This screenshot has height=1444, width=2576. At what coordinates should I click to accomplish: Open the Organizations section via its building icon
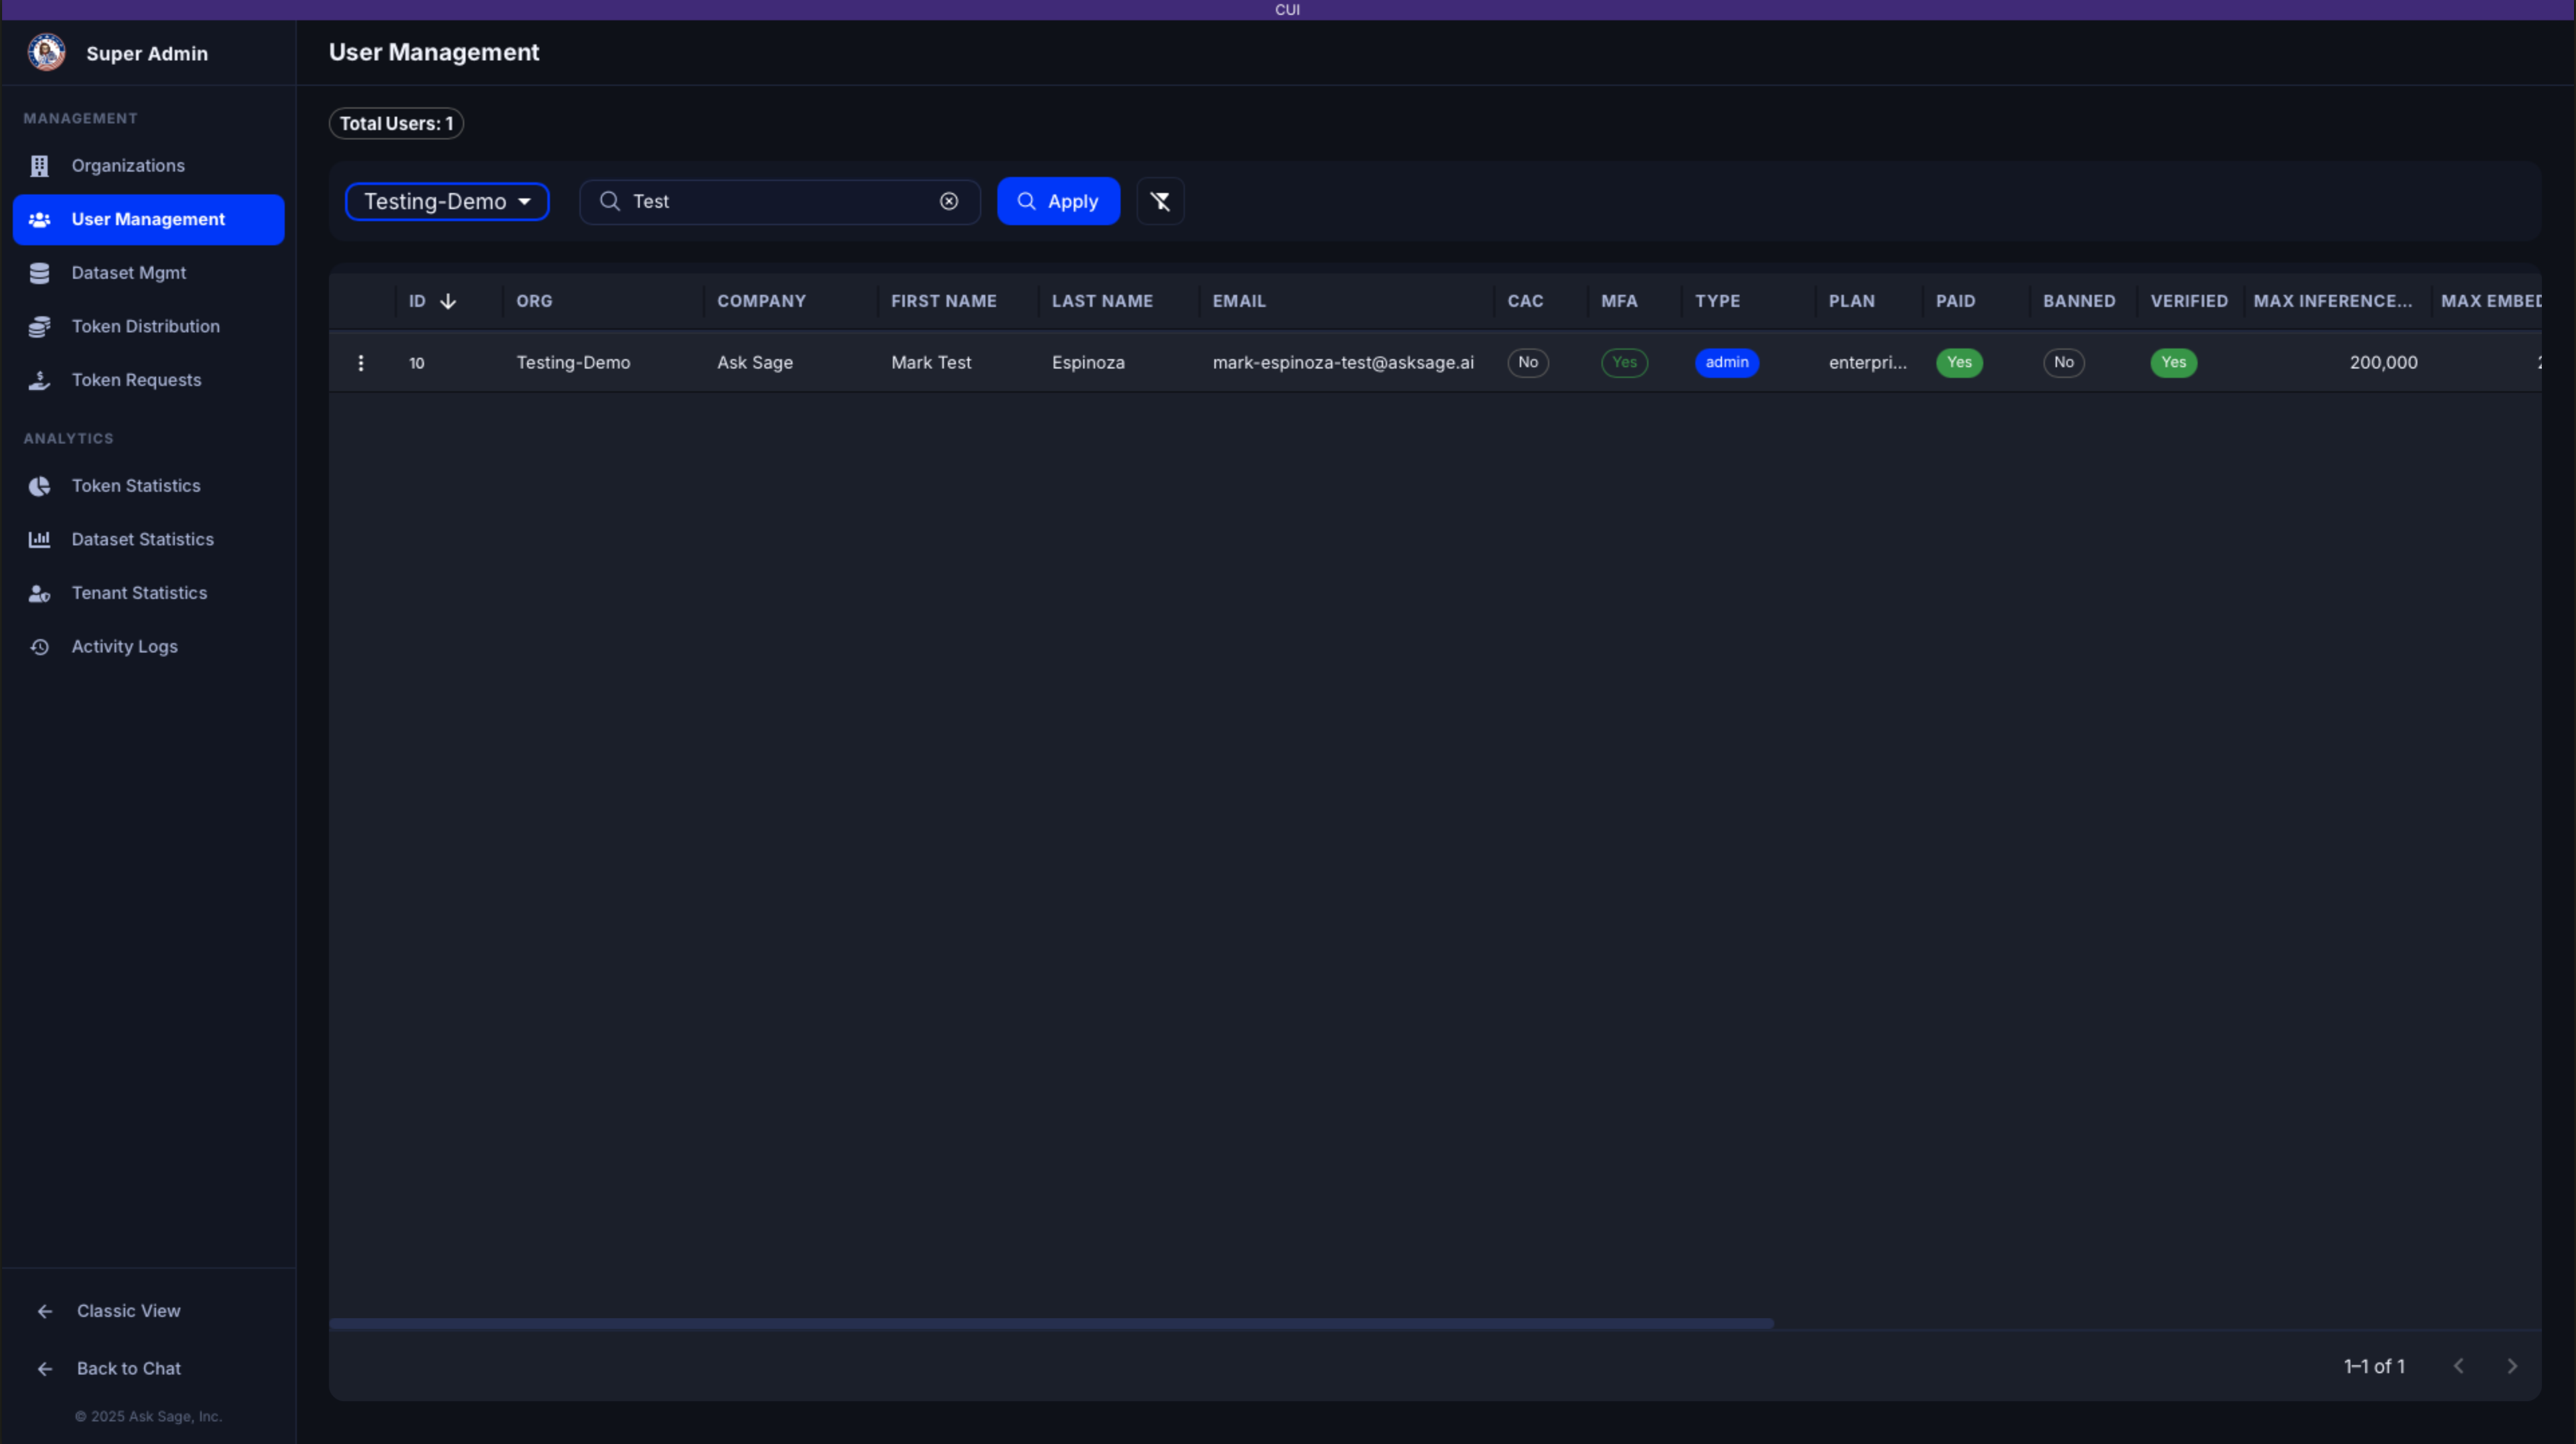coord(39,165)
